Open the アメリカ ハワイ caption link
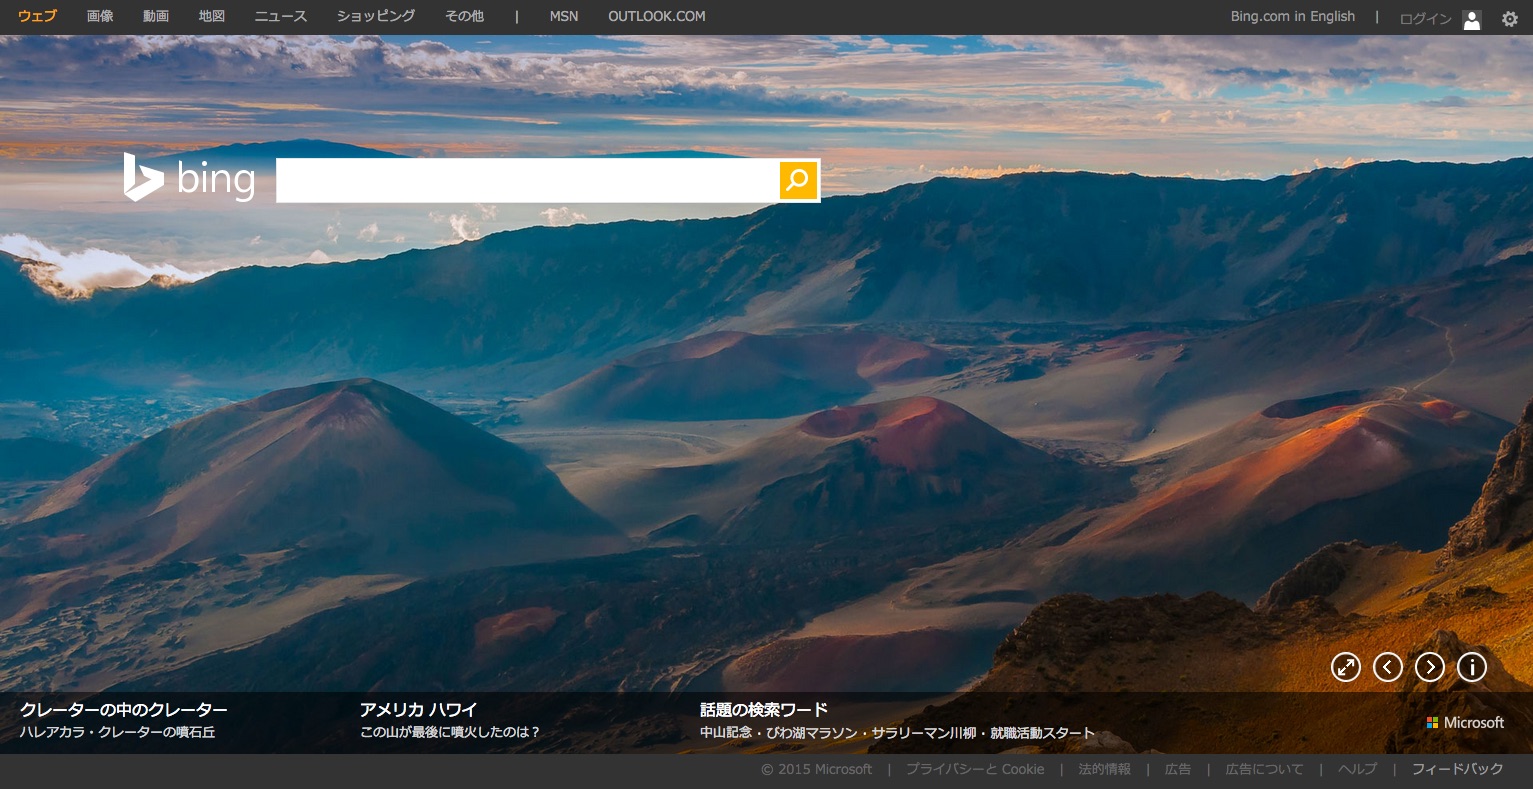Viewport: 1533px width, 789px height. tap(418, 710)
